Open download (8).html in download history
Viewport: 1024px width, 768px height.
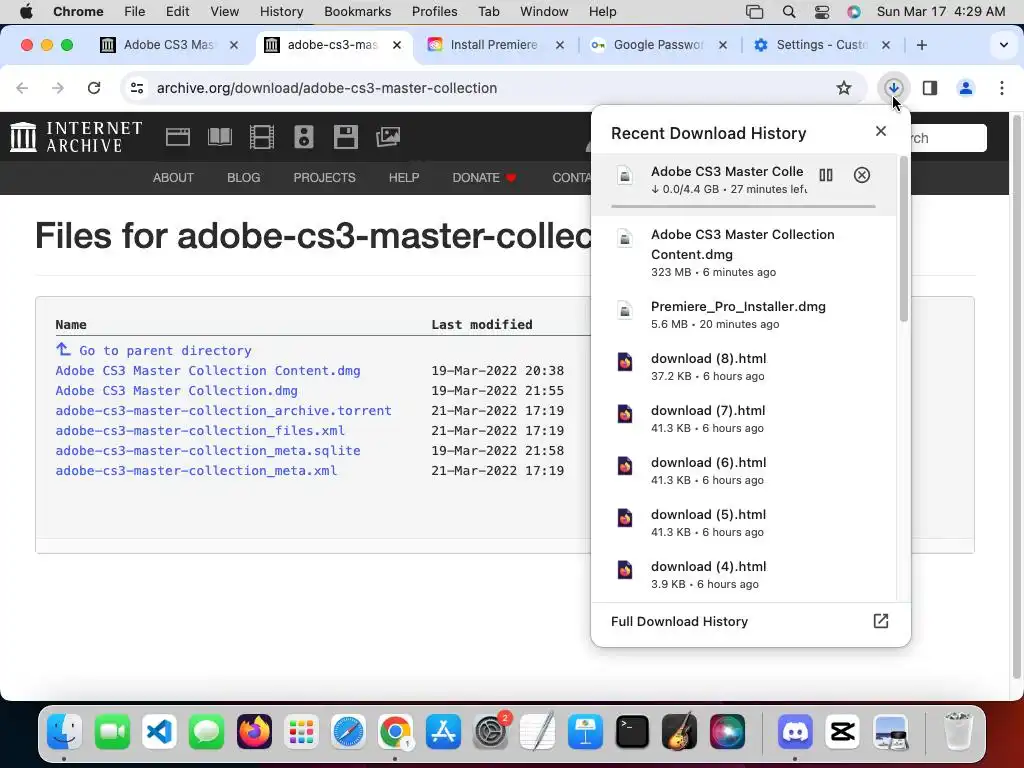743,366
